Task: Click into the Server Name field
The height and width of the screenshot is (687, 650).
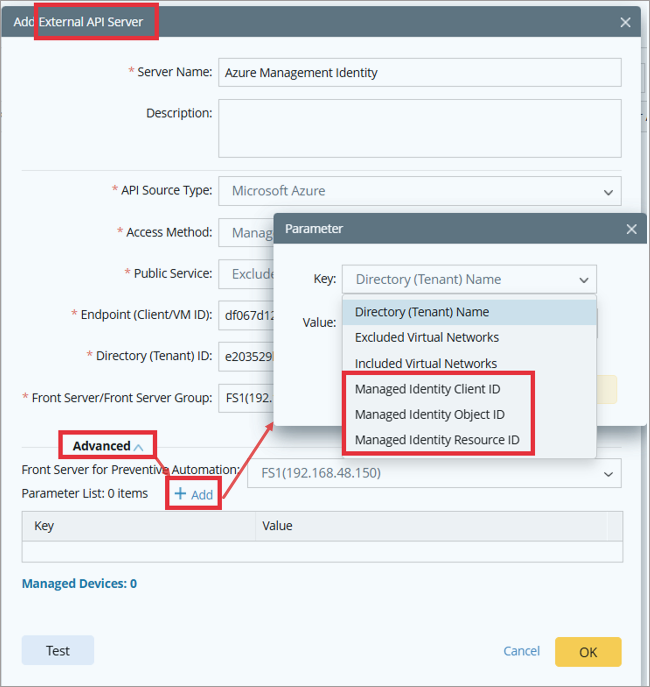Action: (419, 73)
